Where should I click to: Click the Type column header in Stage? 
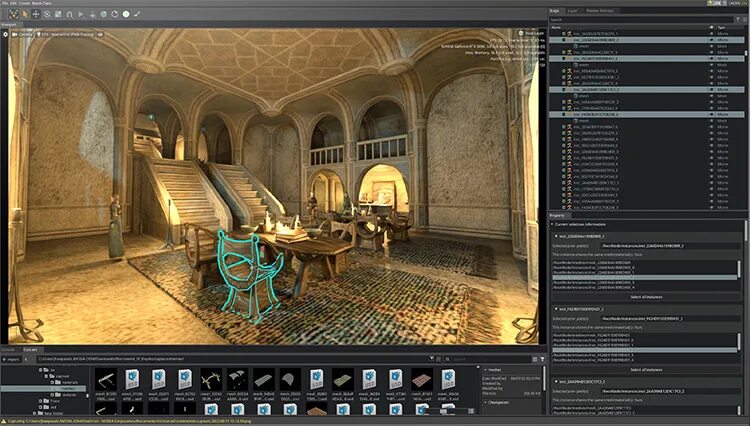pos(721,28)
